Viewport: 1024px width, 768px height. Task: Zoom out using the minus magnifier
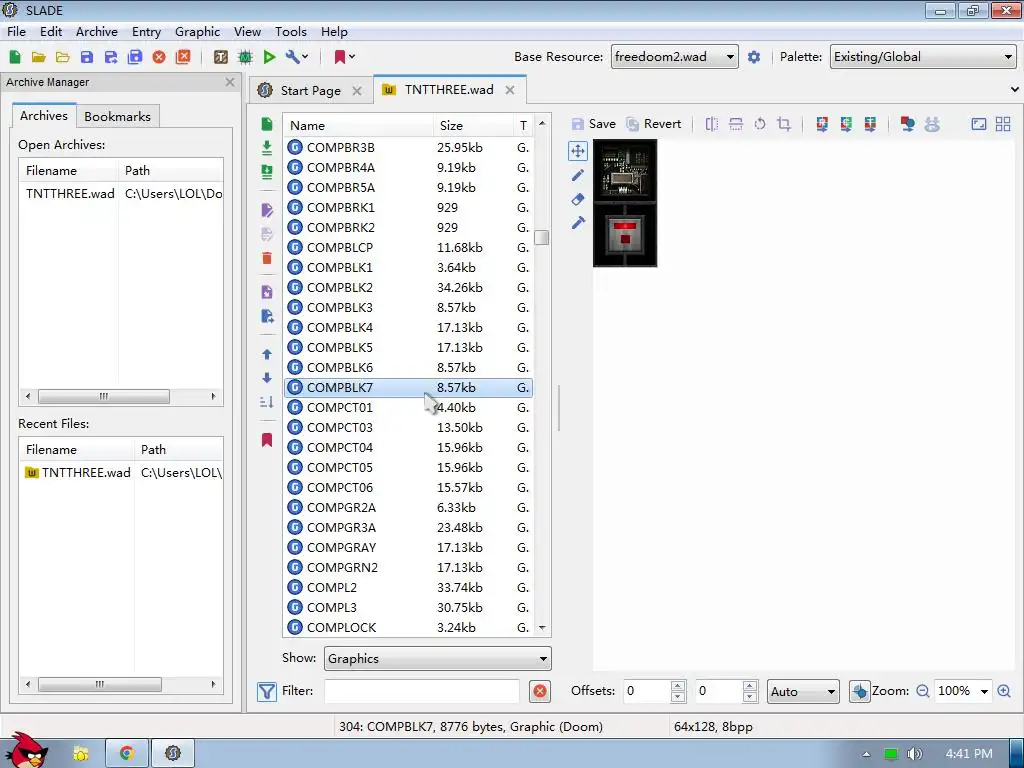(922, 691)
